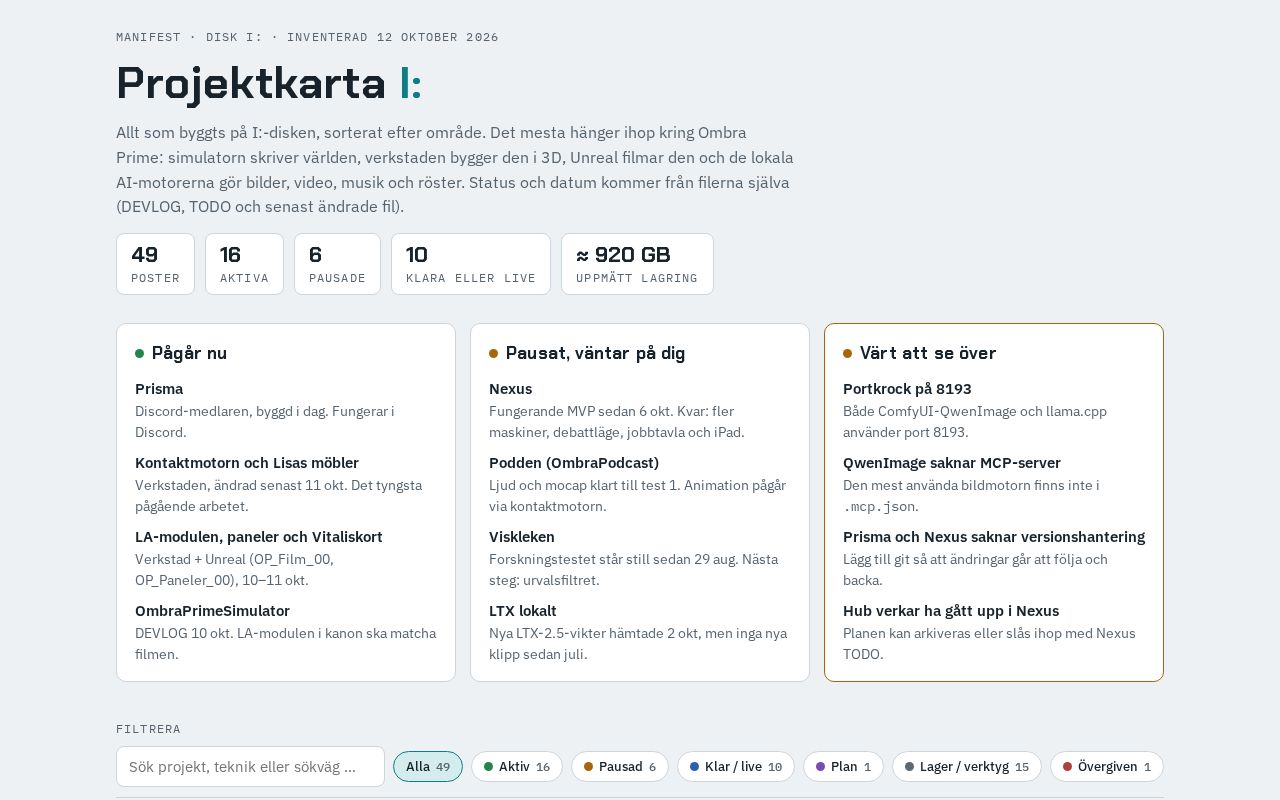Filter by Plan 1 status

(843, 767)
